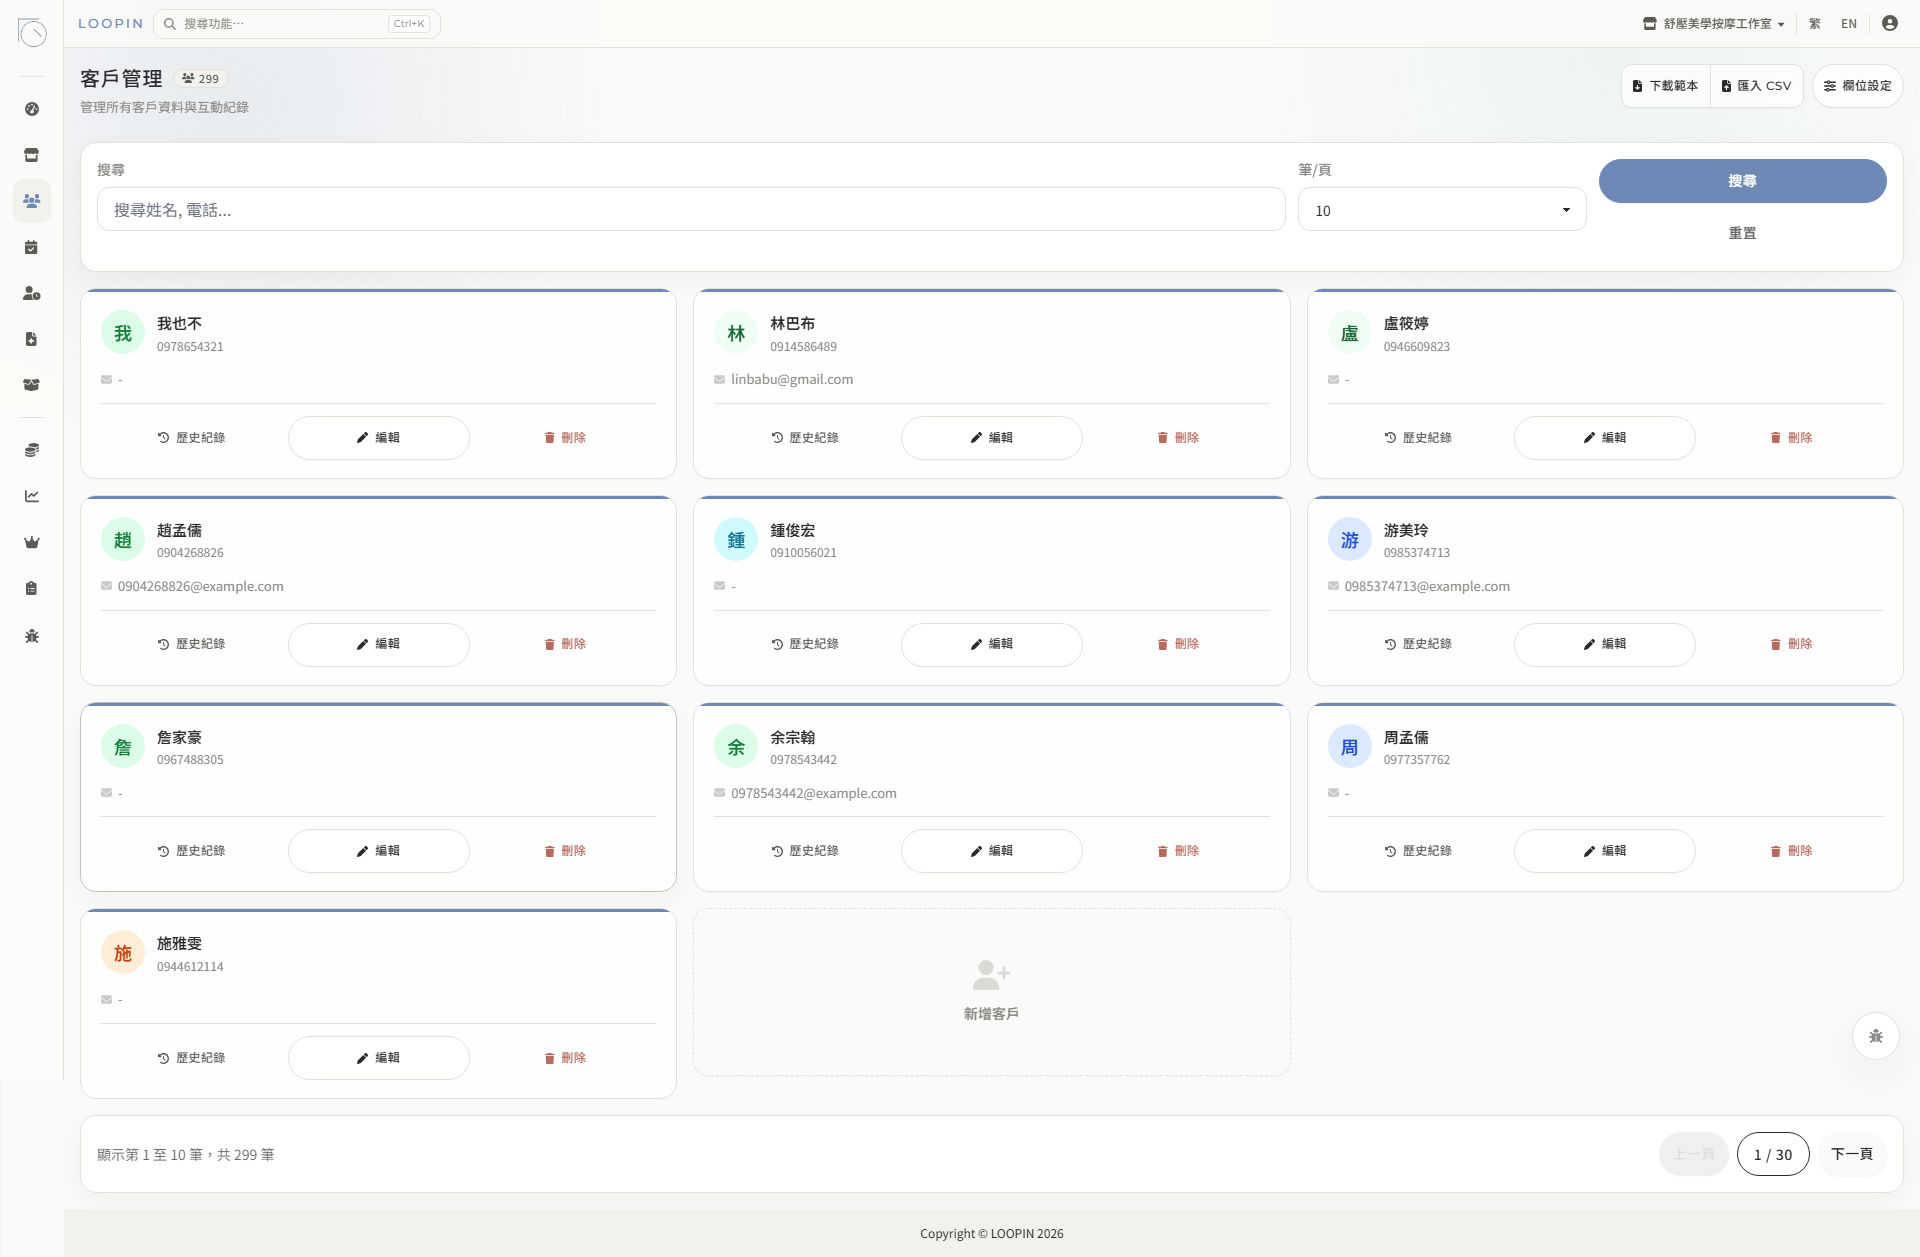Click the 匯入 CSV button
This screenshot has width=1920, height=1257.
pos(1757,86)
